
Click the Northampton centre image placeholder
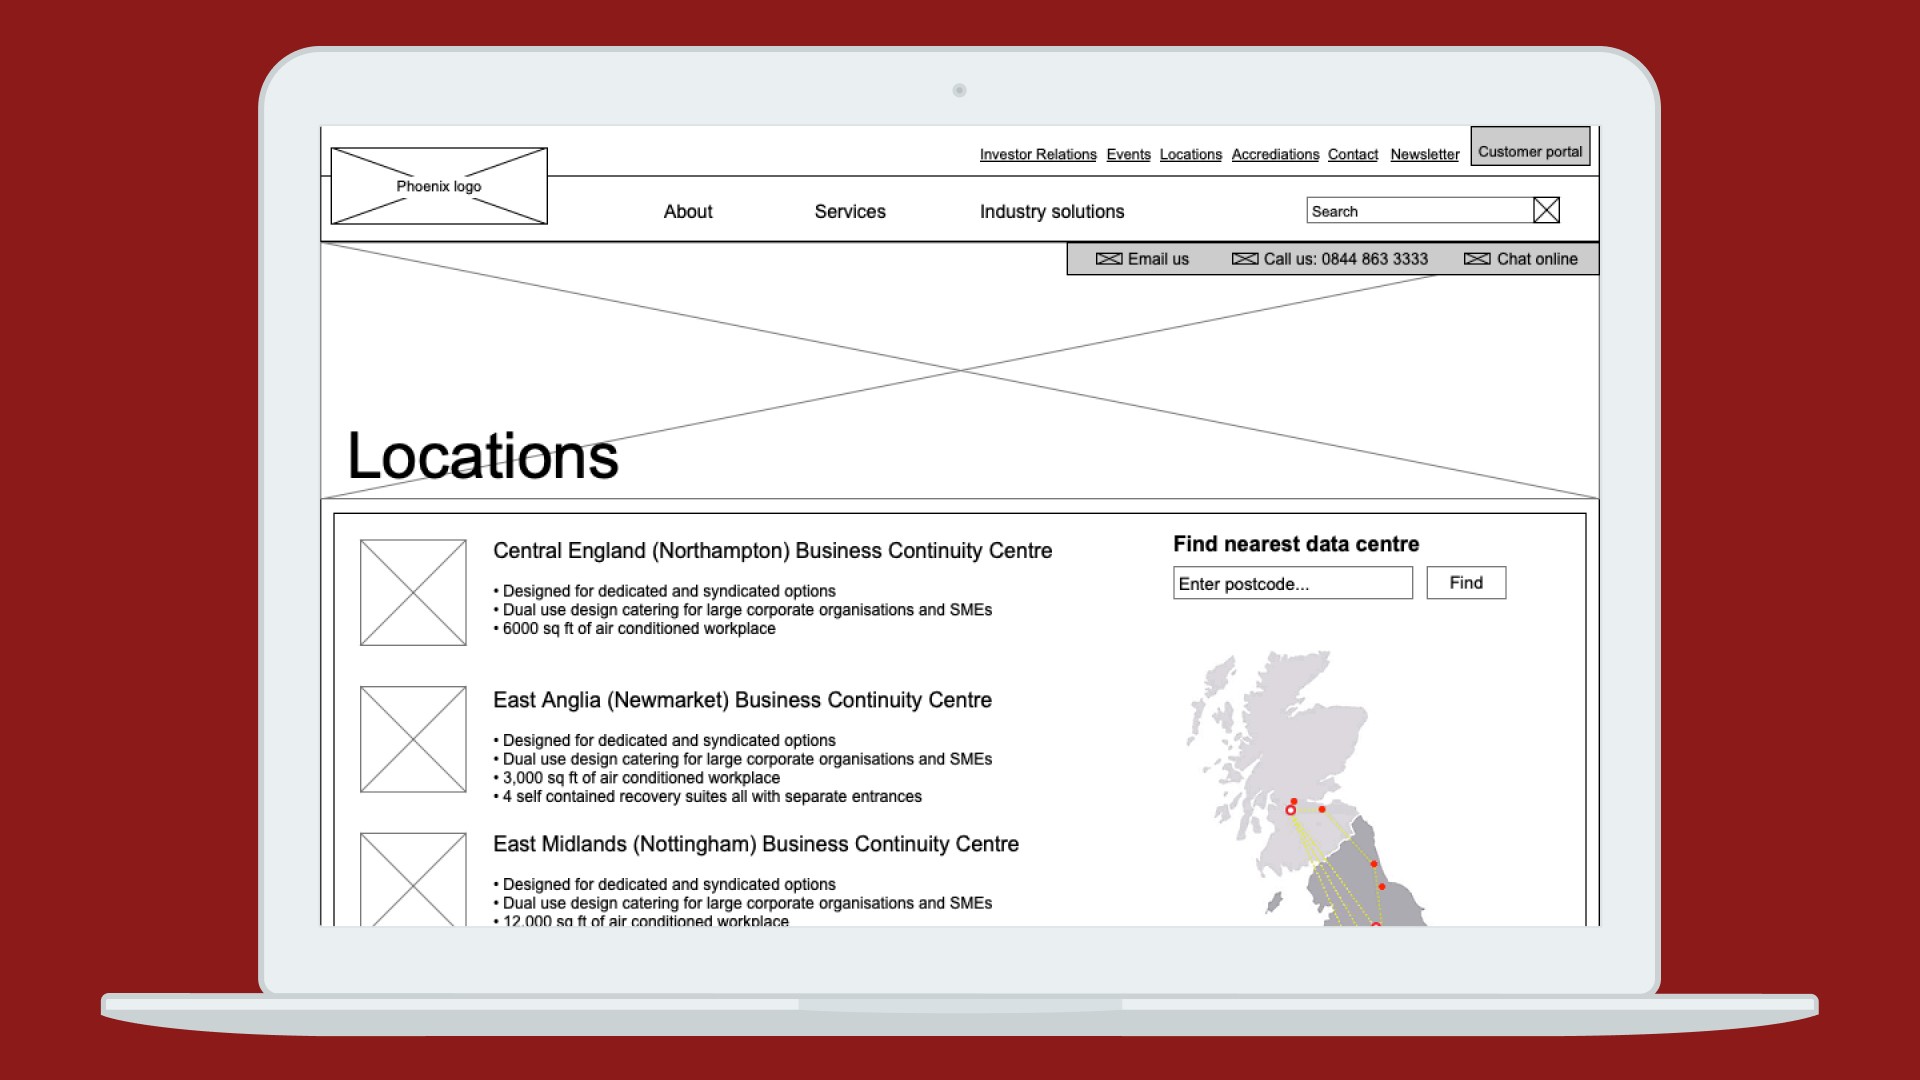(413, 592)
